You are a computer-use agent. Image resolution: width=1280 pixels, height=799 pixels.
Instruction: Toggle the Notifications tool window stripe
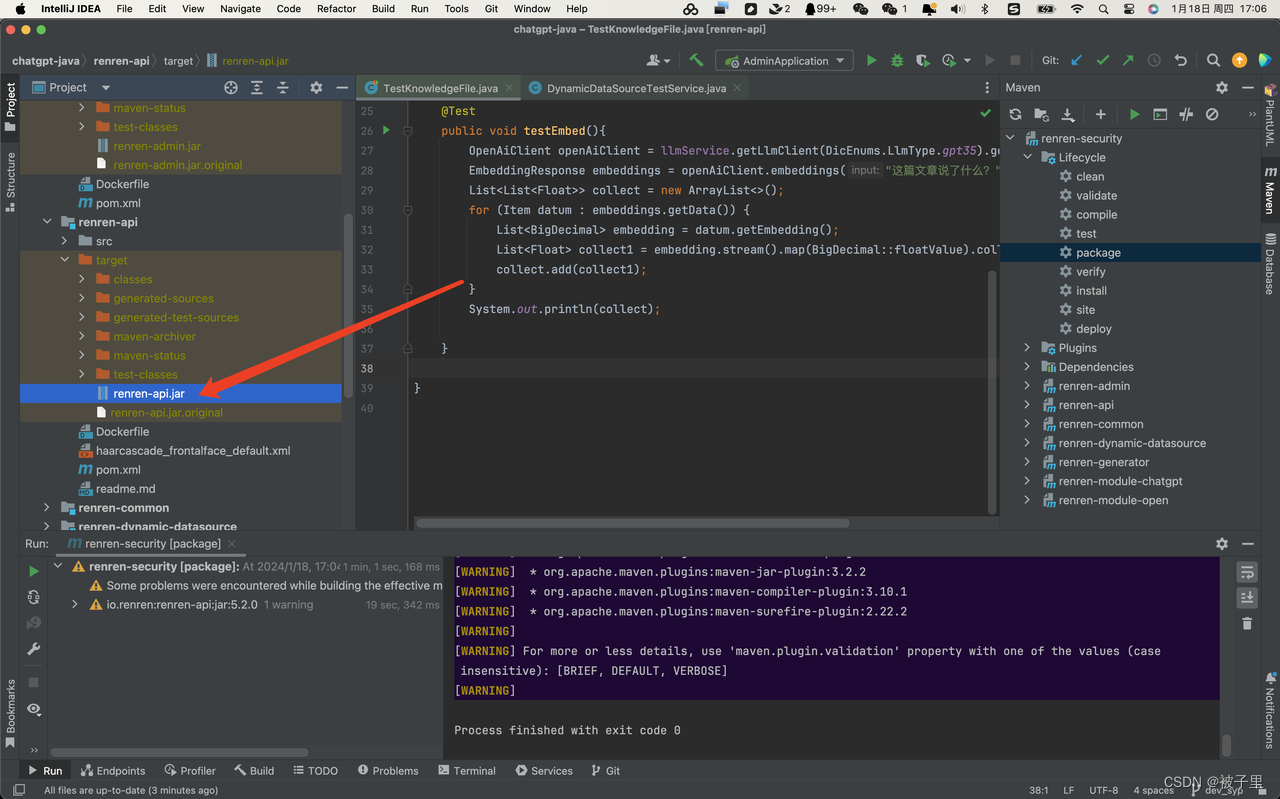[1270, 711]
